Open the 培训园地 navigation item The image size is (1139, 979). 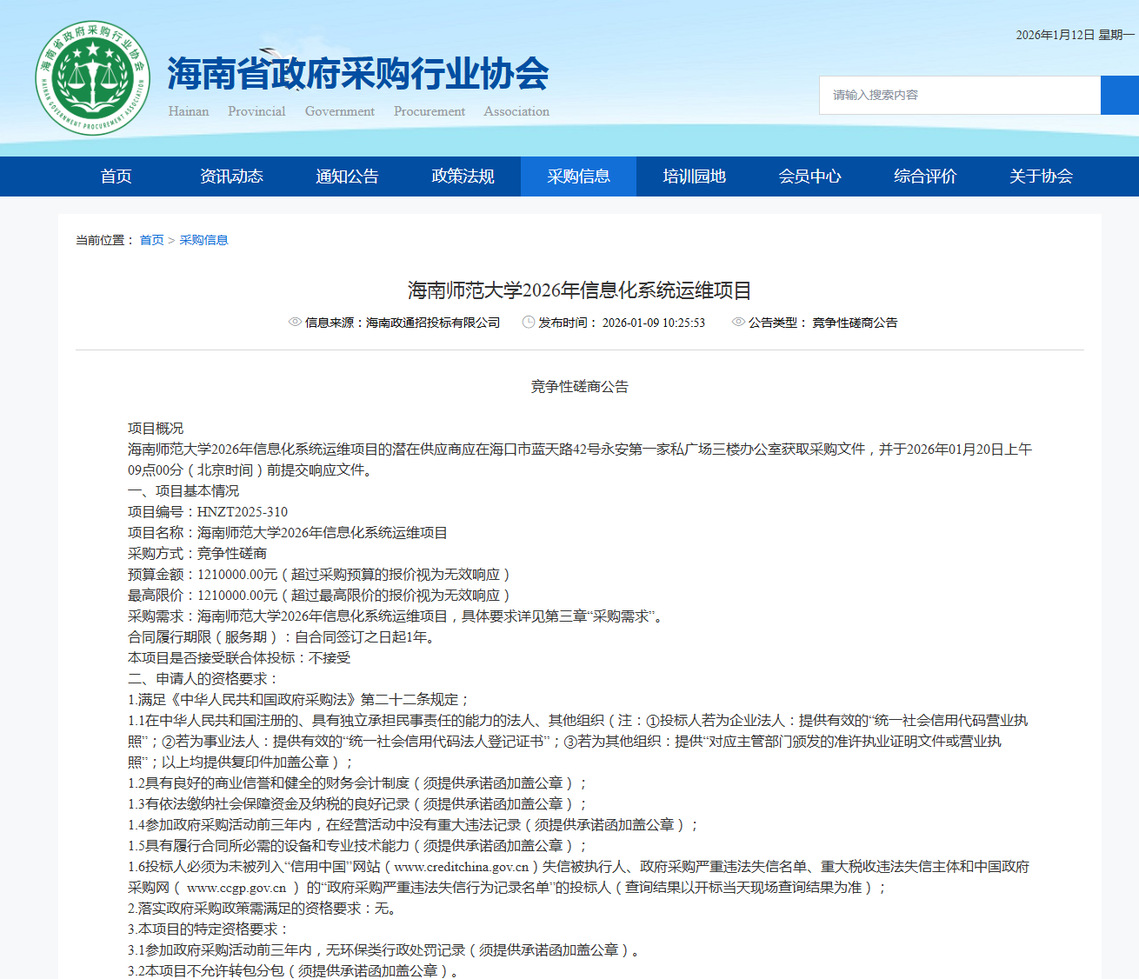(x=694, y=176)
